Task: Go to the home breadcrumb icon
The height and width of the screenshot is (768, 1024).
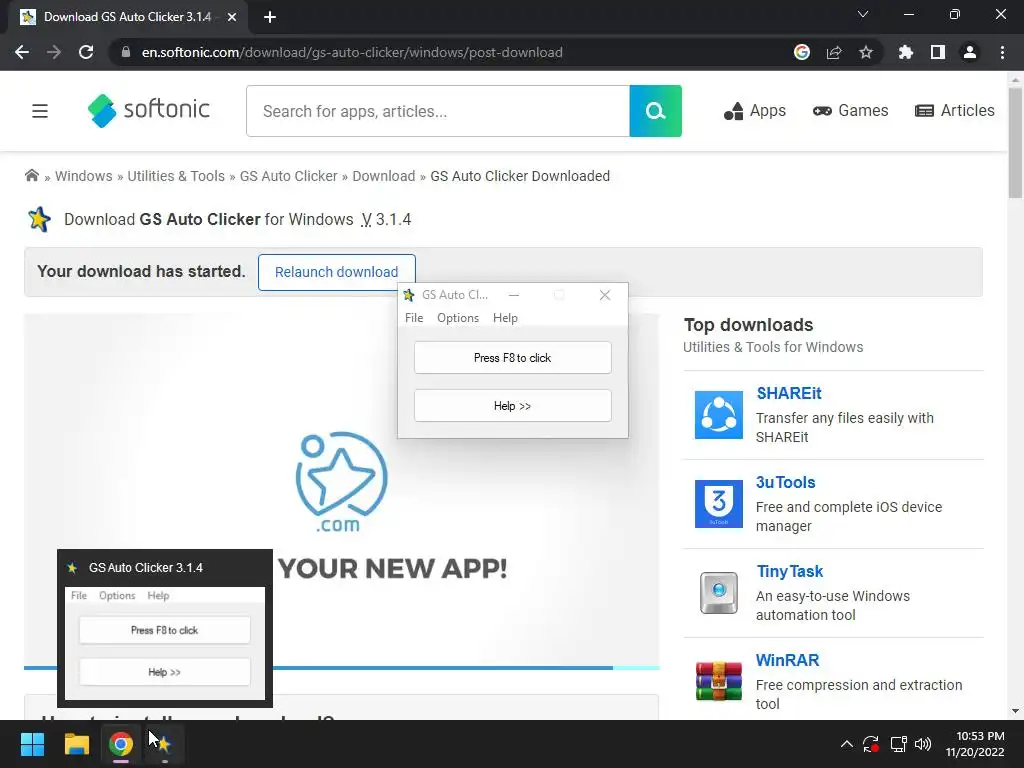Action: click(x=31, y=175)
